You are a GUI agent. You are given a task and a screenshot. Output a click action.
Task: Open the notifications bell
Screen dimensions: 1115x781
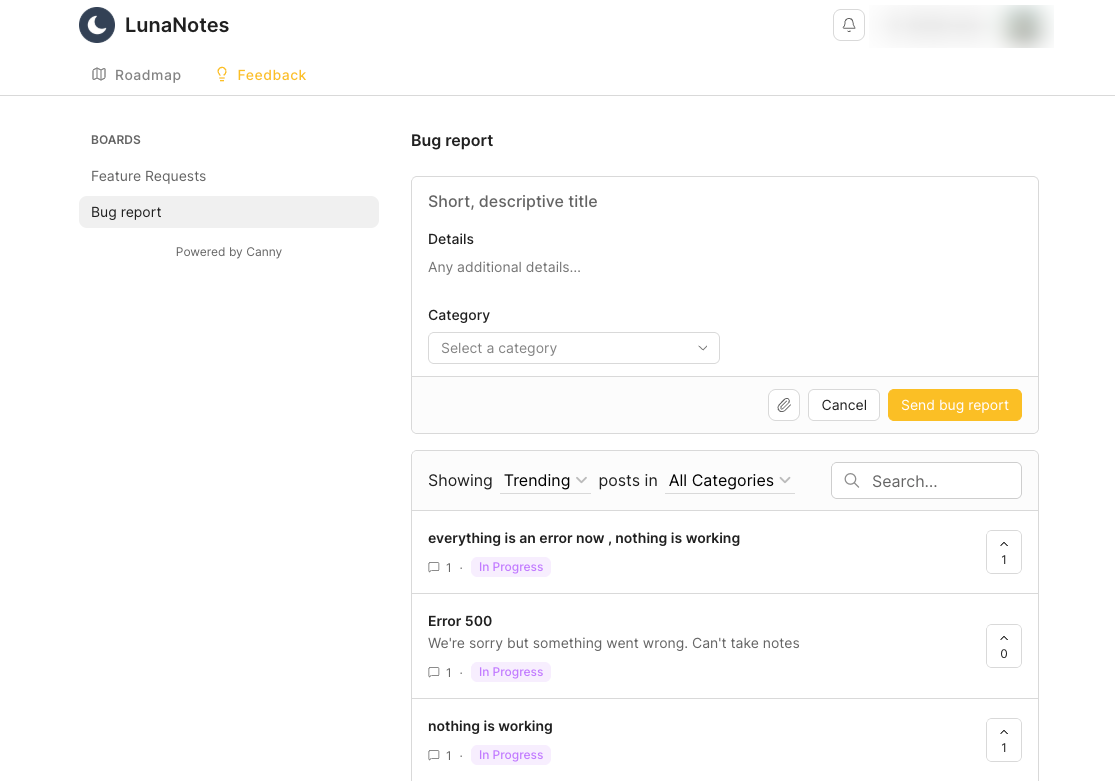tap(849, 25)
